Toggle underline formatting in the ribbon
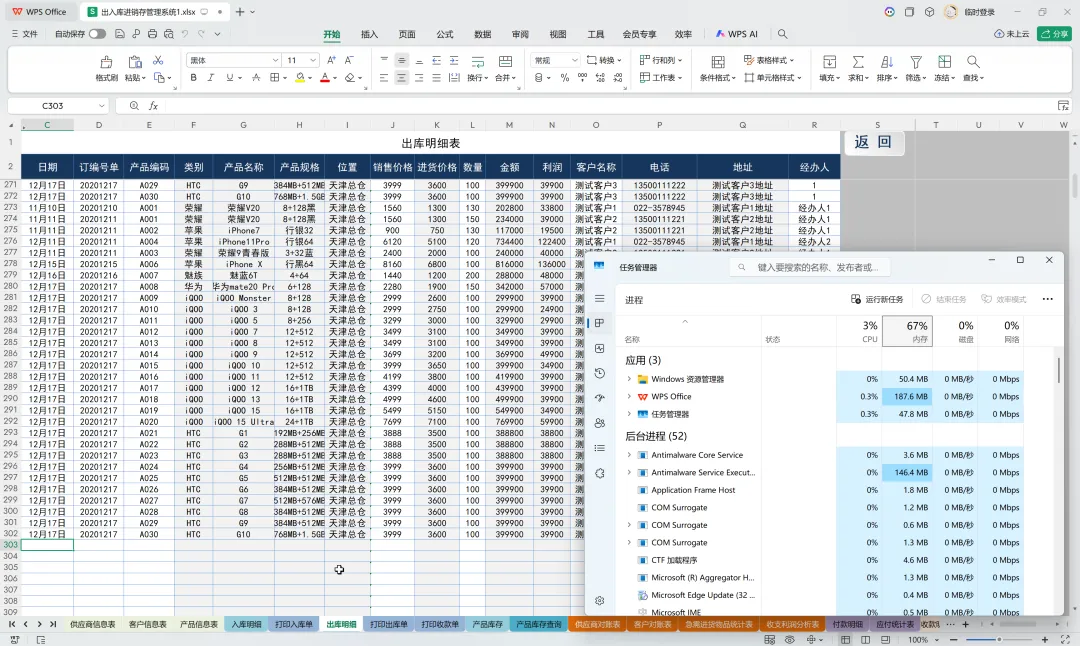The height and width of the screenshot is (646, 1080). 229,78
